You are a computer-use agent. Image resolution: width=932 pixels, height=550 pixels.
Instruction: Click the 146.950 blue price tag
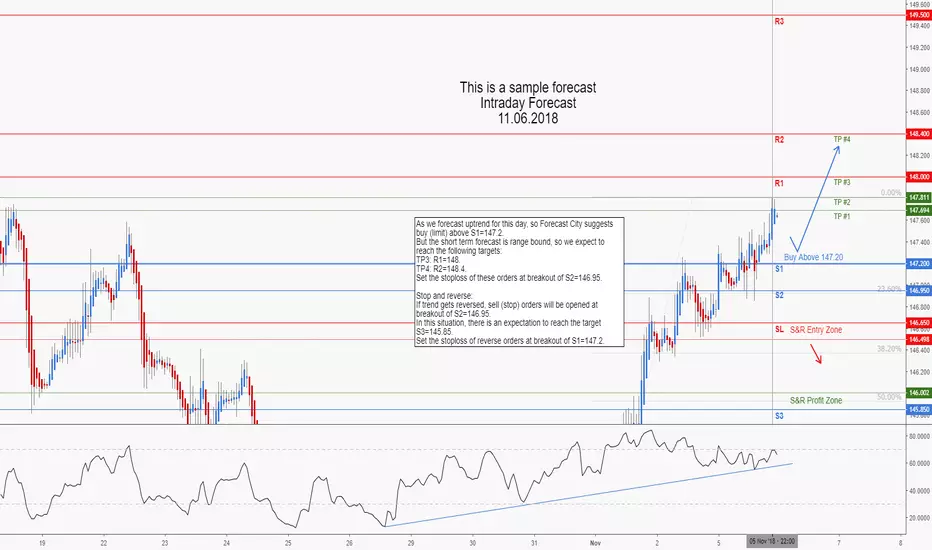[919, 291]
